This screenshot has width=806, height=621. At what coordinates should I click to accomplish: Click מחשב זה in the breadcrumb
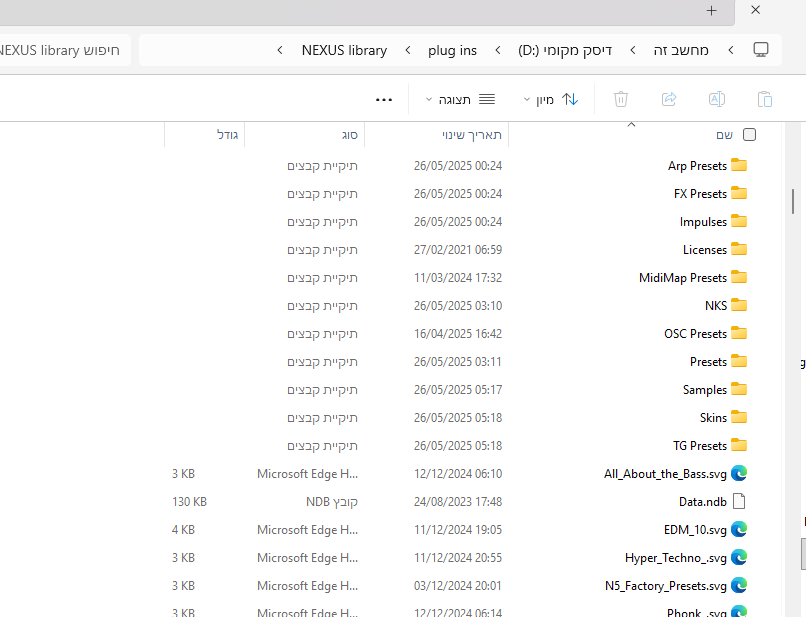click(x=681, y=50)
